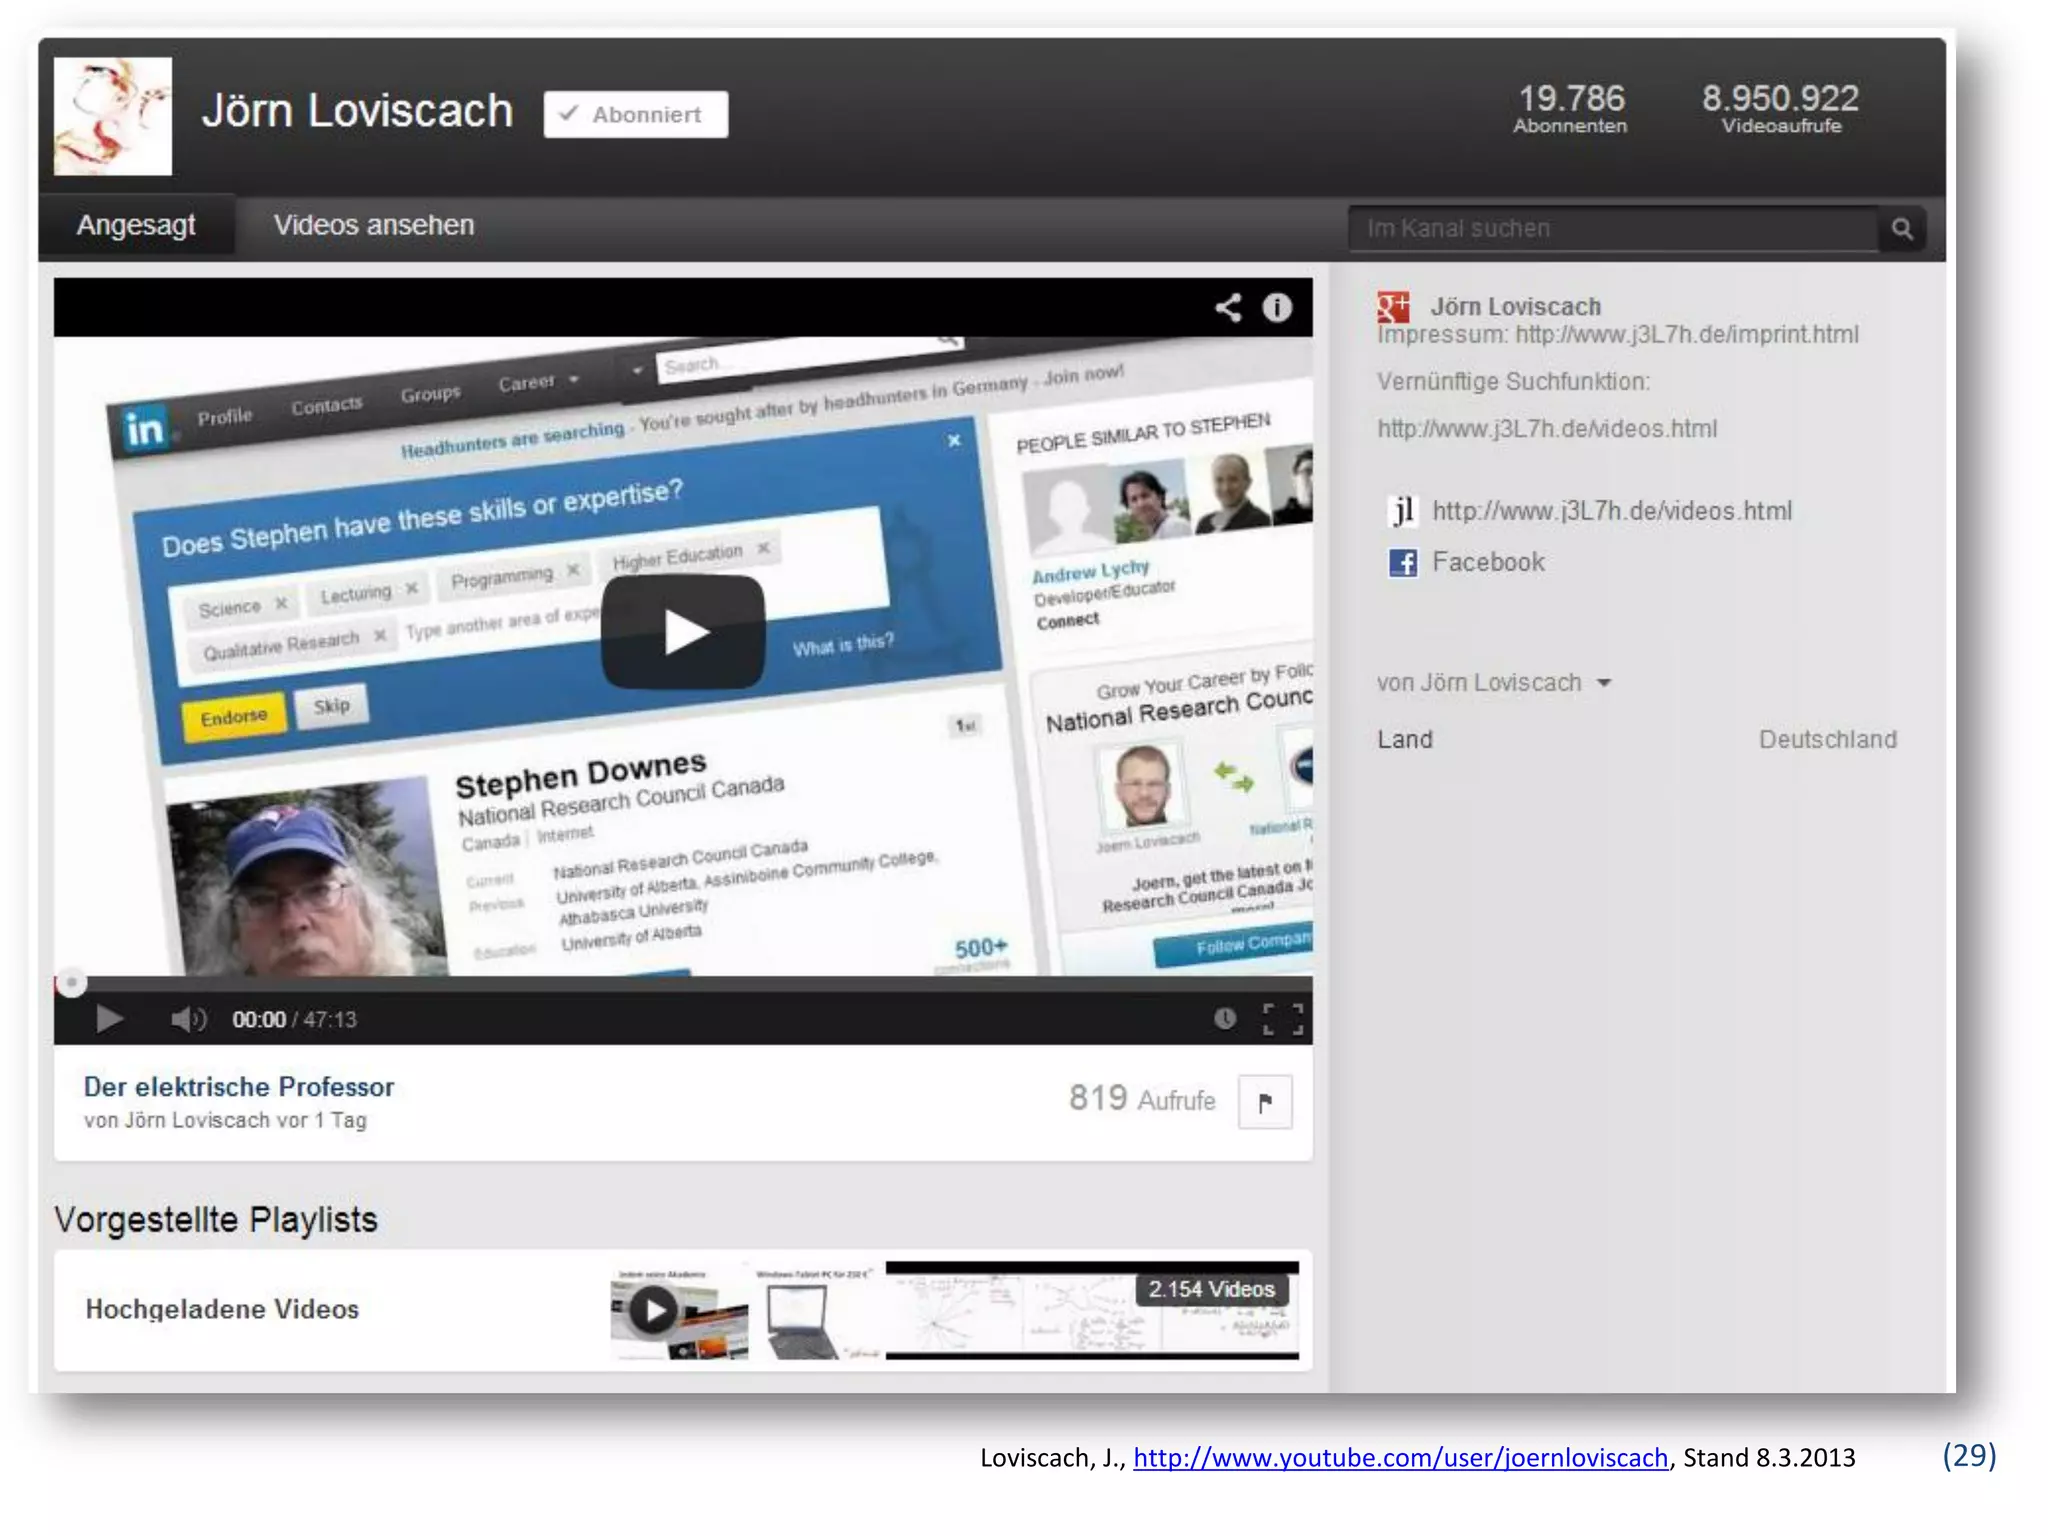Screen dimensions: 2048x1536
Task: Click the watch later clock icon
Action: point(1225,1019)
